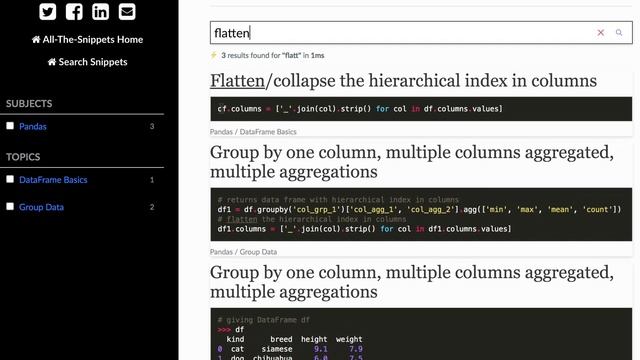Check the Pandas subject checkbox
This screenshot has height=360, width=640.
point(10,126)
